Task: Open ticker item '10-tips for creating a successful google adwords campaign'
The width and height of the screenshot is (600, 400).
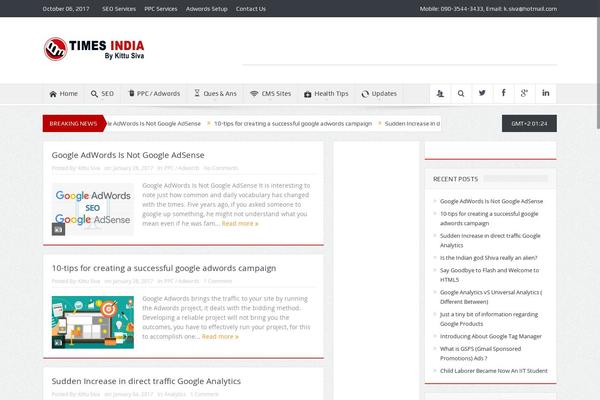Action: (x=293, y=124)
